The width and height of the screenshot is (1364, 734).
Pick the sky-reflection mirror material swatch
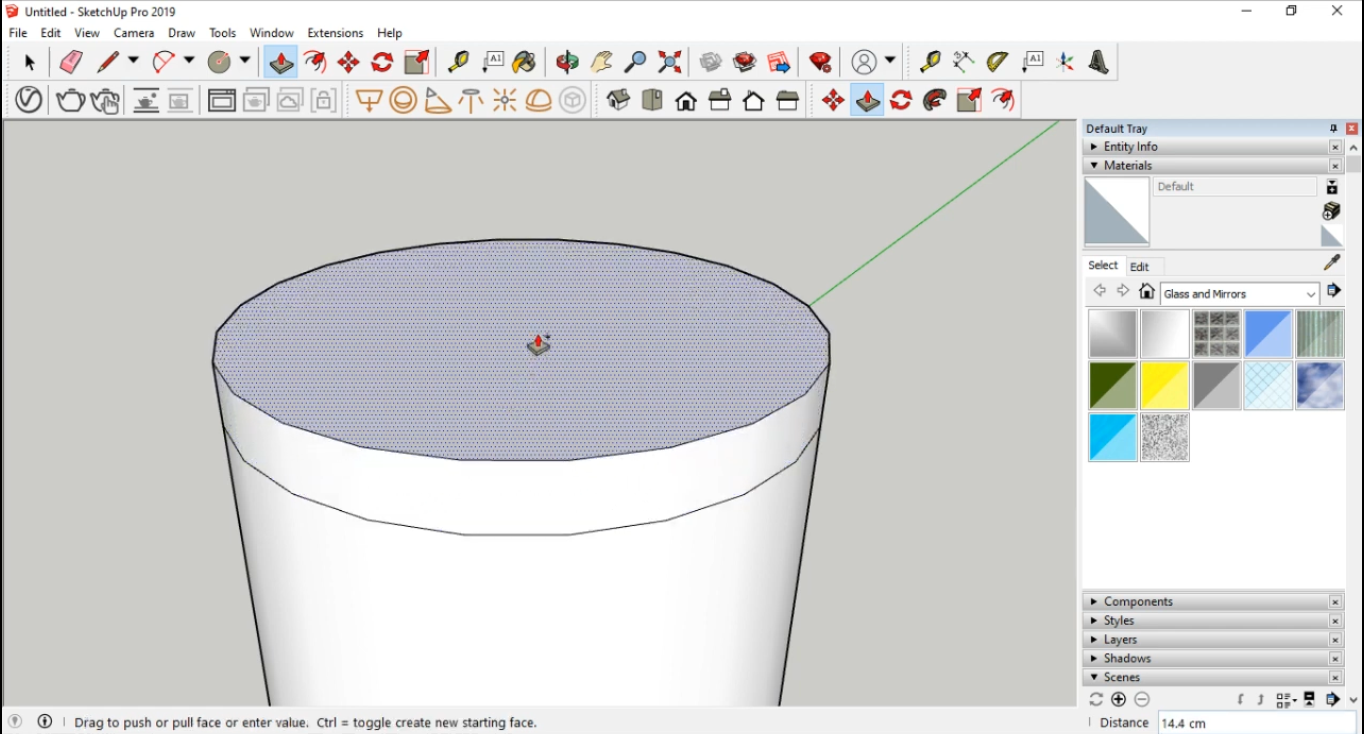pos(1321,386)
